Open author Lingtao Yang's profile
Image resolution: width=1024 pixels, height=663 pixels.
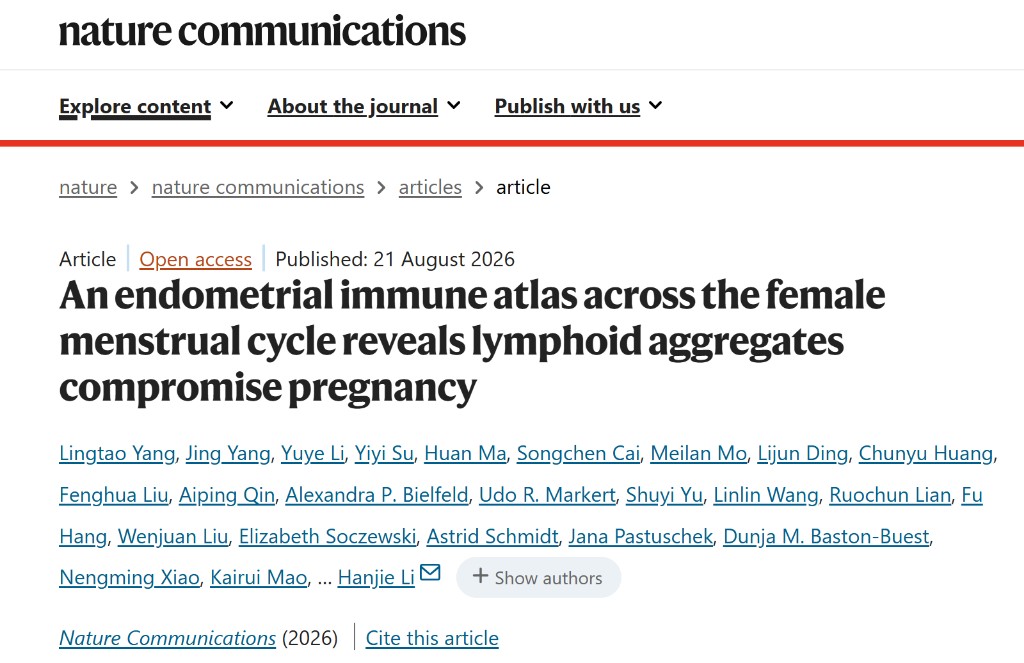[x=117, y=453]
